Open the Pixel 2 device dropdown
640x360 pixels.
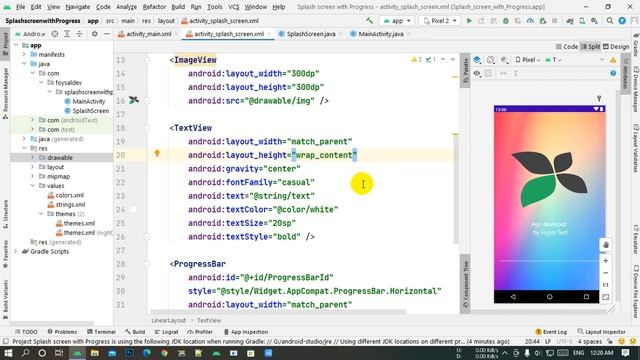click(440, 20)
